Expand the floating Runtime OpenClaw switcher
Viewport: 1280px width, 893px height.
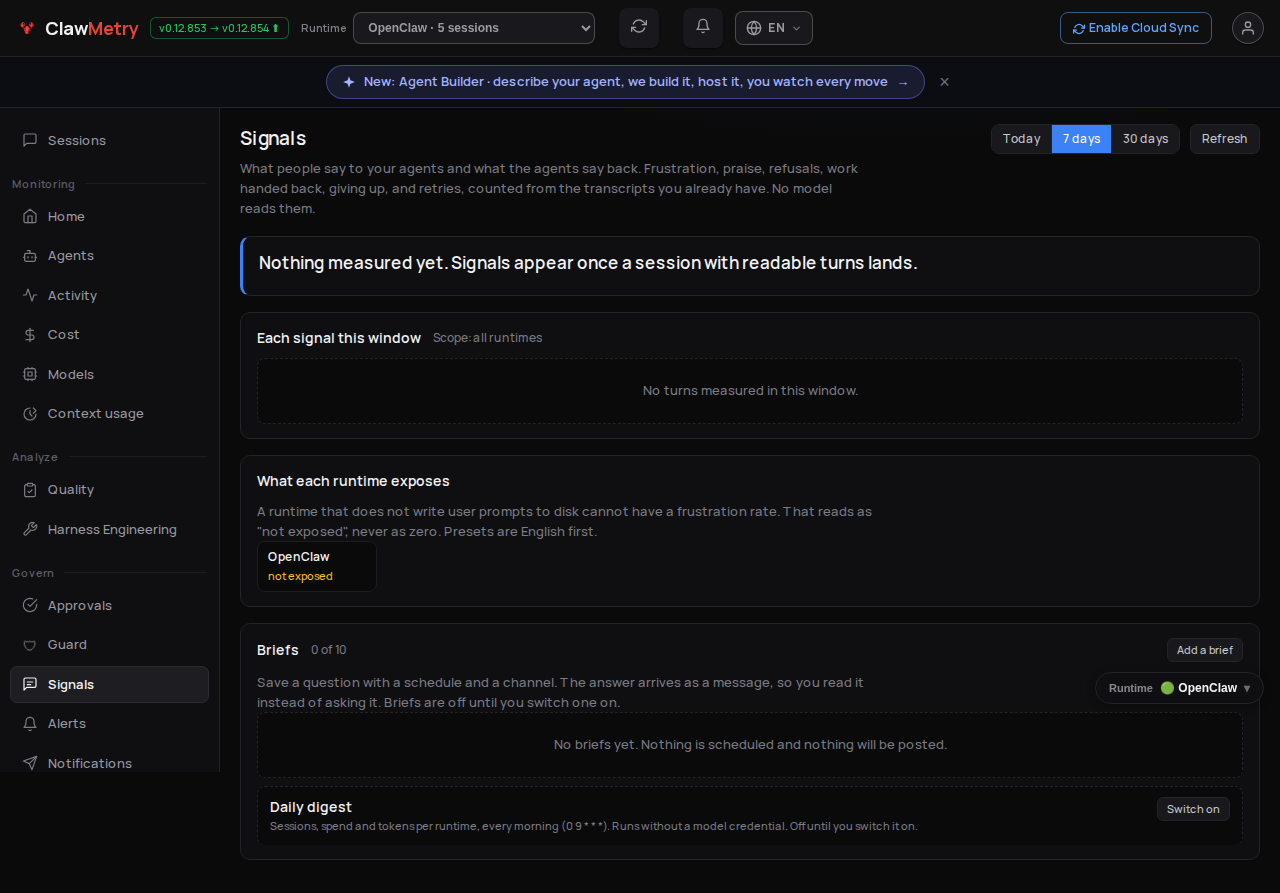tap(1179, 688)
